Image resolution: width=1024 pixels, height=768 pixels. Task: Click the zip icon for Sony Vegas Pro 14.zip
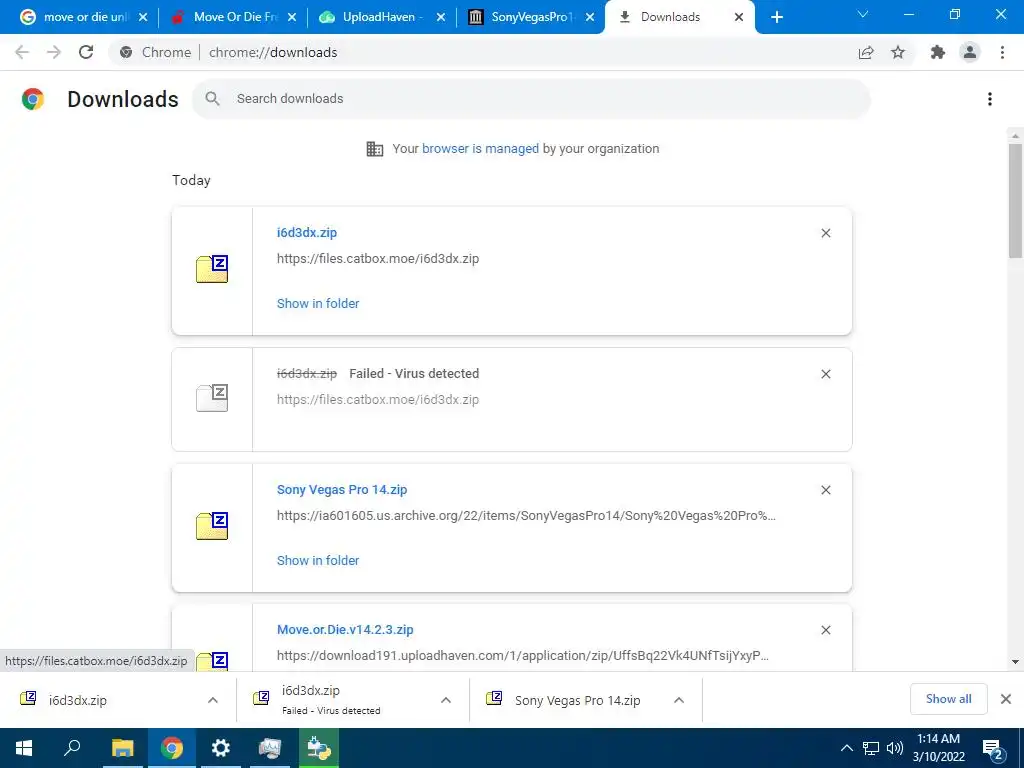212,526
